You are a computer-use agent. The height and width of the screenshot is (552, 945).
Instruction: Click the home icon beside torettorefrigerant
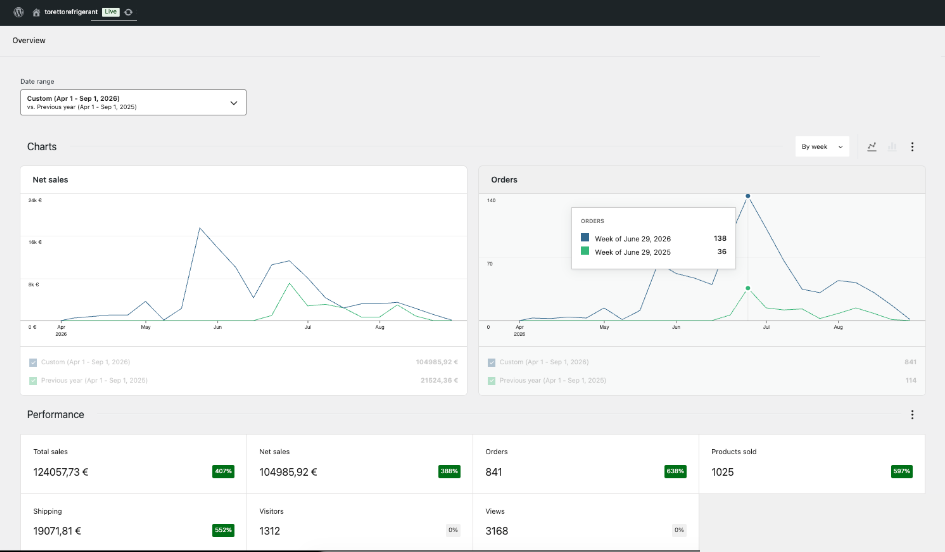(x=36, y=12)
